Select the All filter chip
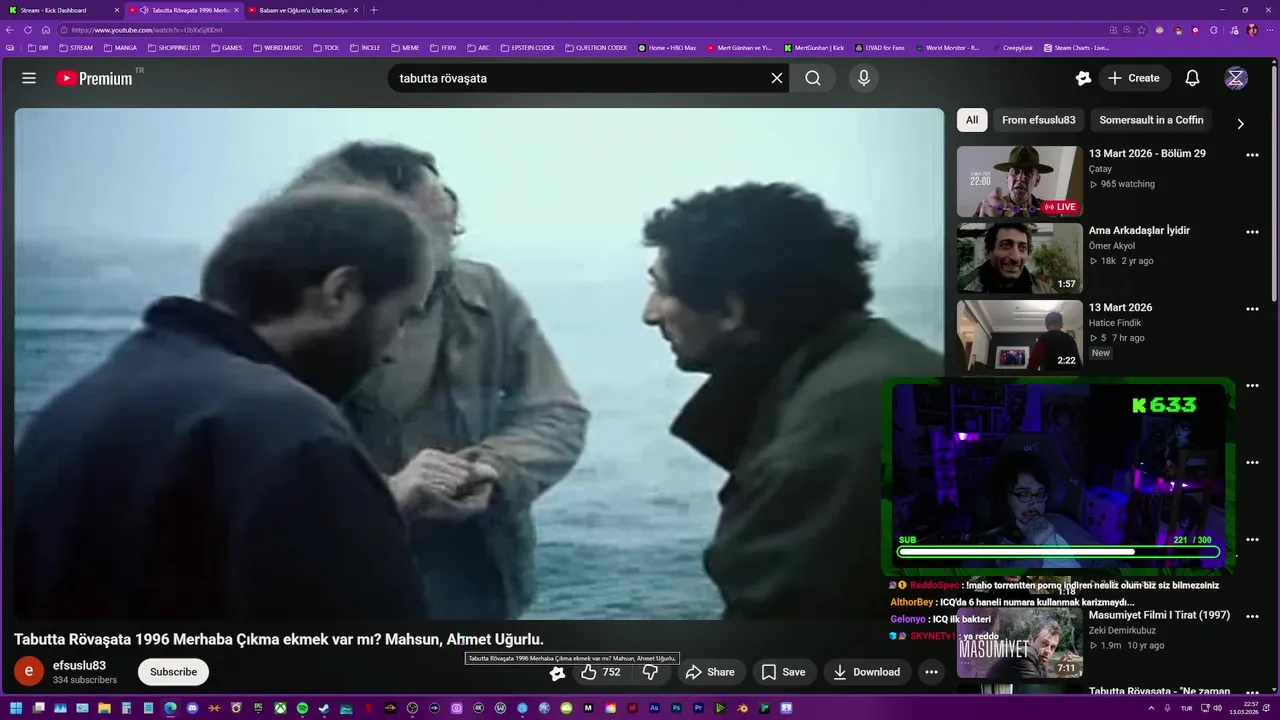The image size is (1280, 720). click(x=972, y=120)
